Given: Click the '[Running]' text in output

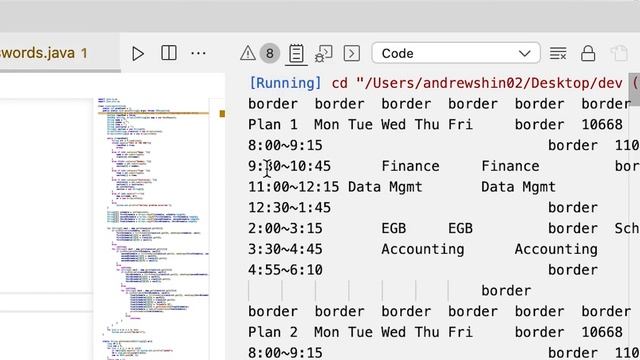Looking at the screenshot, I should point(285,83).
